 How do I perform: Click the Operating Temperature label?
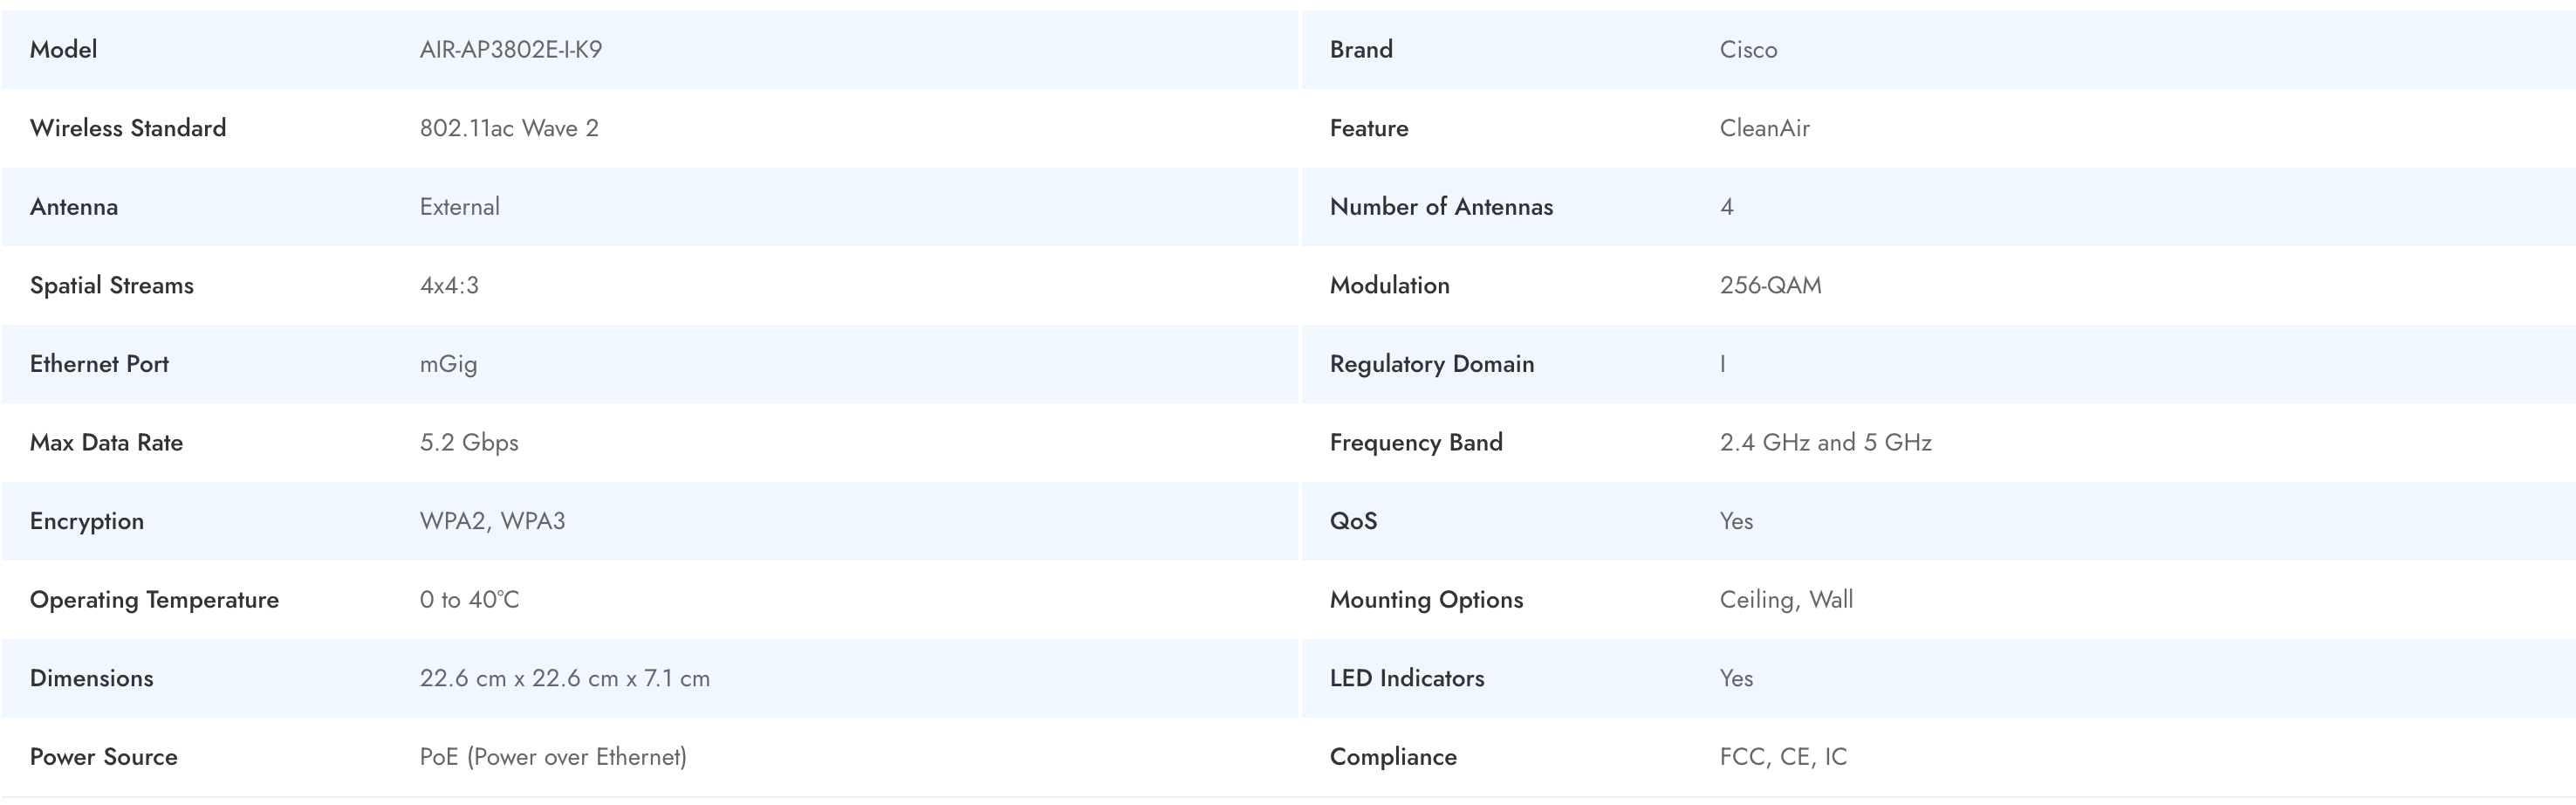[x=154, y=600]
